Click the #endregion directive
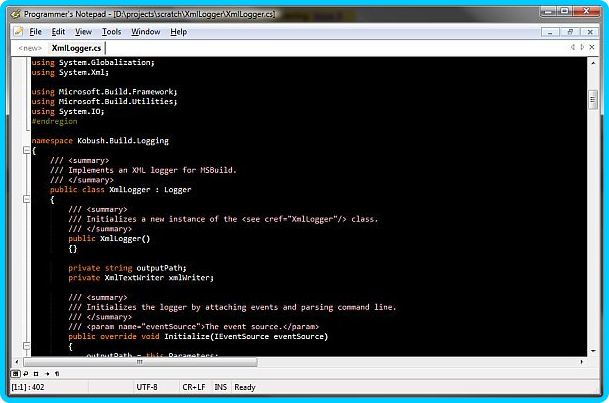The width and height of the screenshot is (609, 403). 54,121
